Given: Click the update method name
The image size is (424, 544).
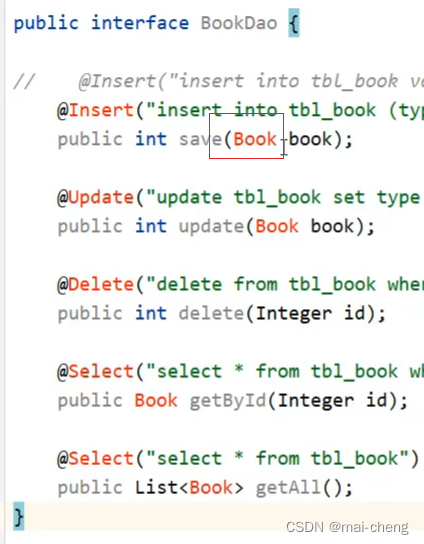Looking at the screenshot, I should (x=211, y=227).
